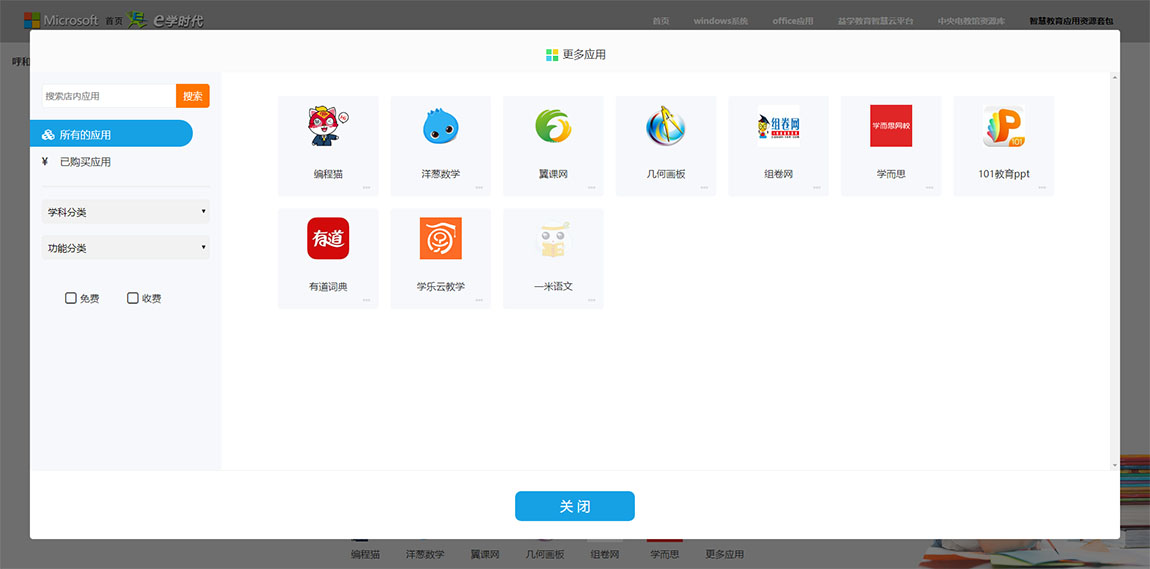The height and width of the screenshot is (569, 1150).
Task: Open the 101教育ppt app icon
Action: pyautogui.click(x=1003, y=126)
